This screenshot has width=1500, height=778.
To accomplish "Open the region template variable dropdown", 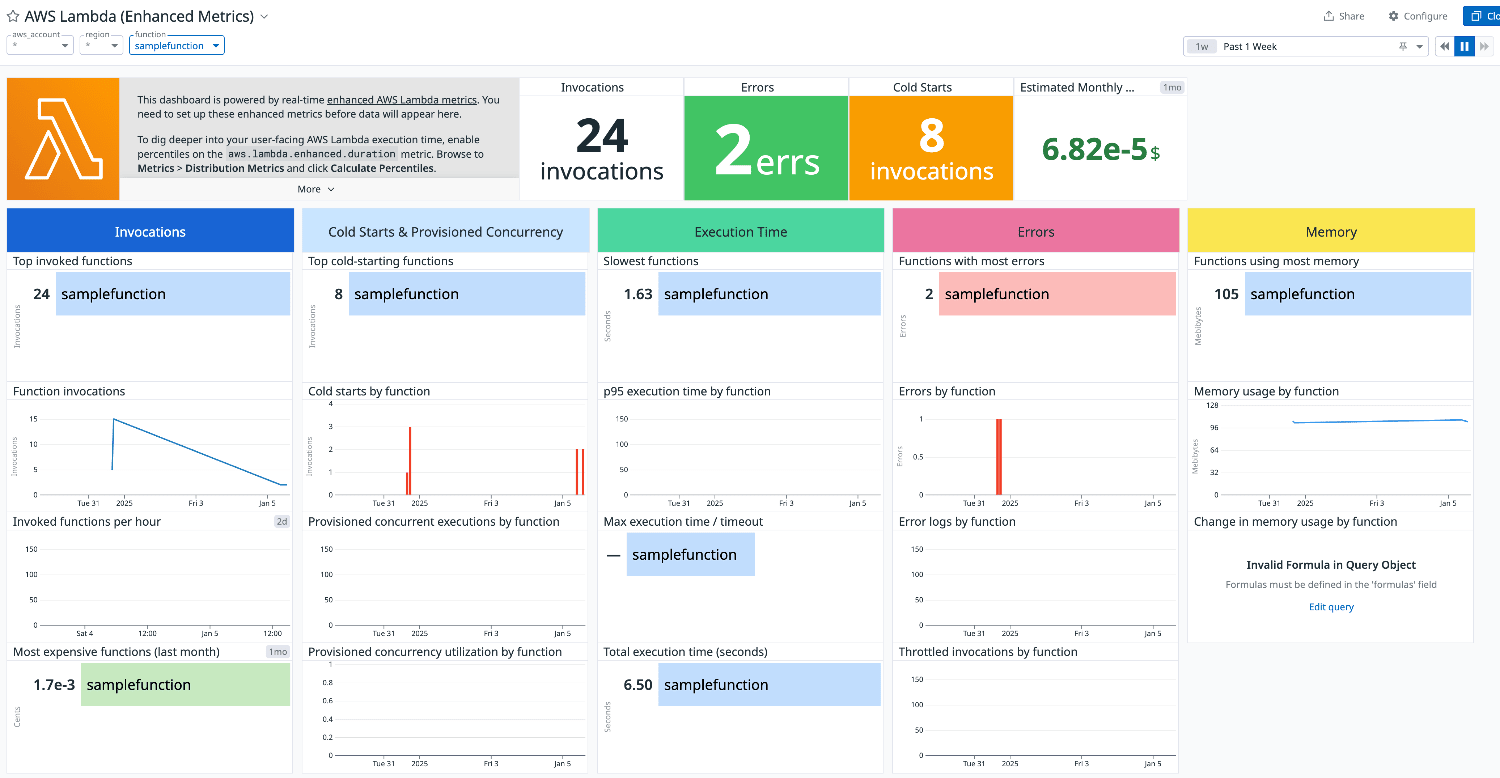I will 101,45.
